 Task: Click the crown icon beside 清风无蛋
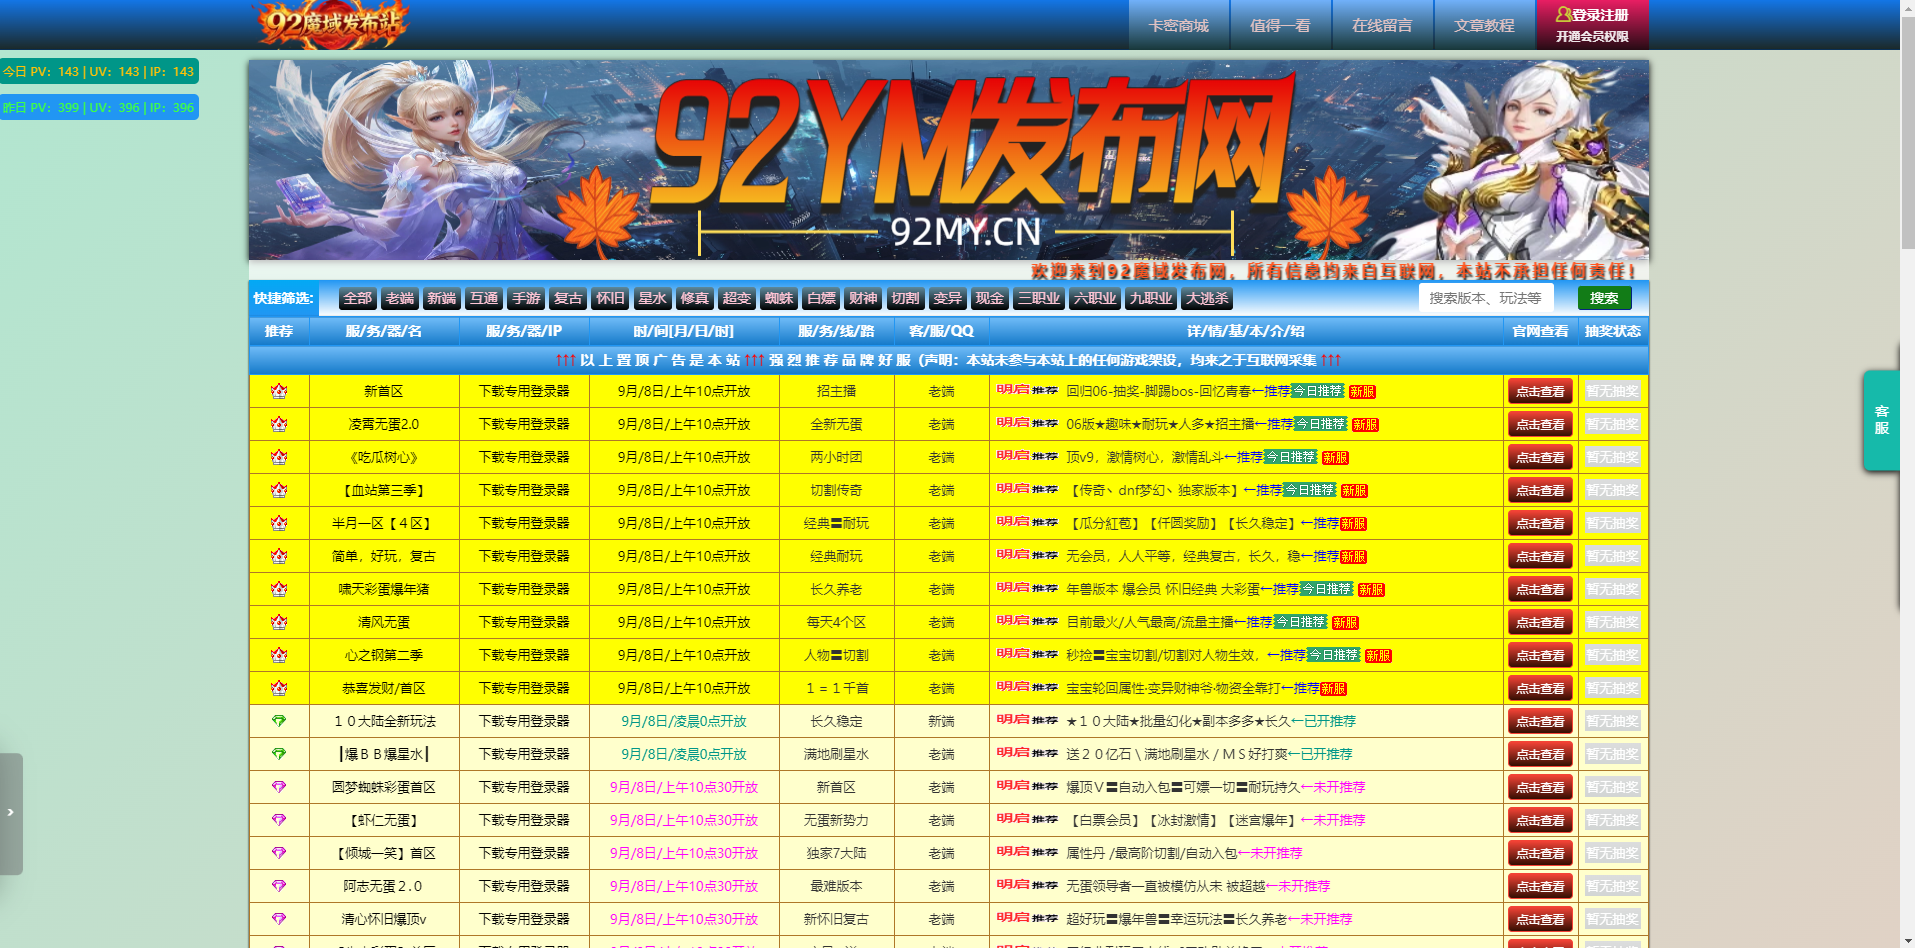click(279, 622)
